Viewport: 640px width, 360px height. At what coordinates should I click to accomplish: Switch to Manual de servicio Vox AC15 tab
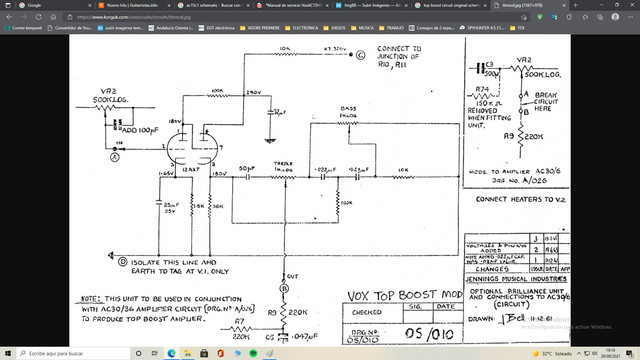(x=292, y=5)
